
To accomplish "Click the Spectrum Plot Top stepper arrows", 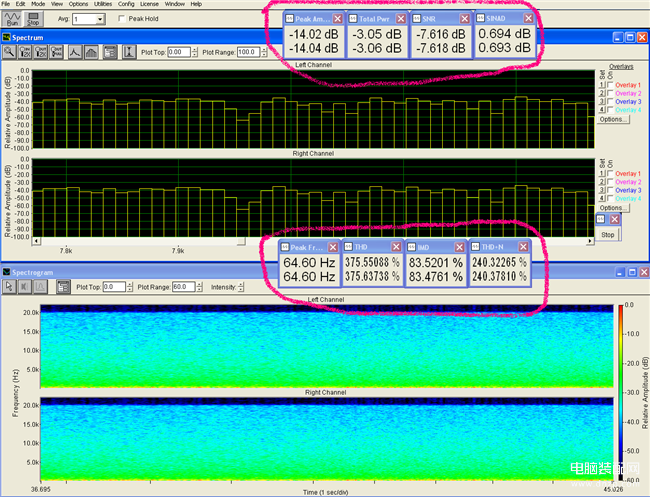I will coord(194,52).
